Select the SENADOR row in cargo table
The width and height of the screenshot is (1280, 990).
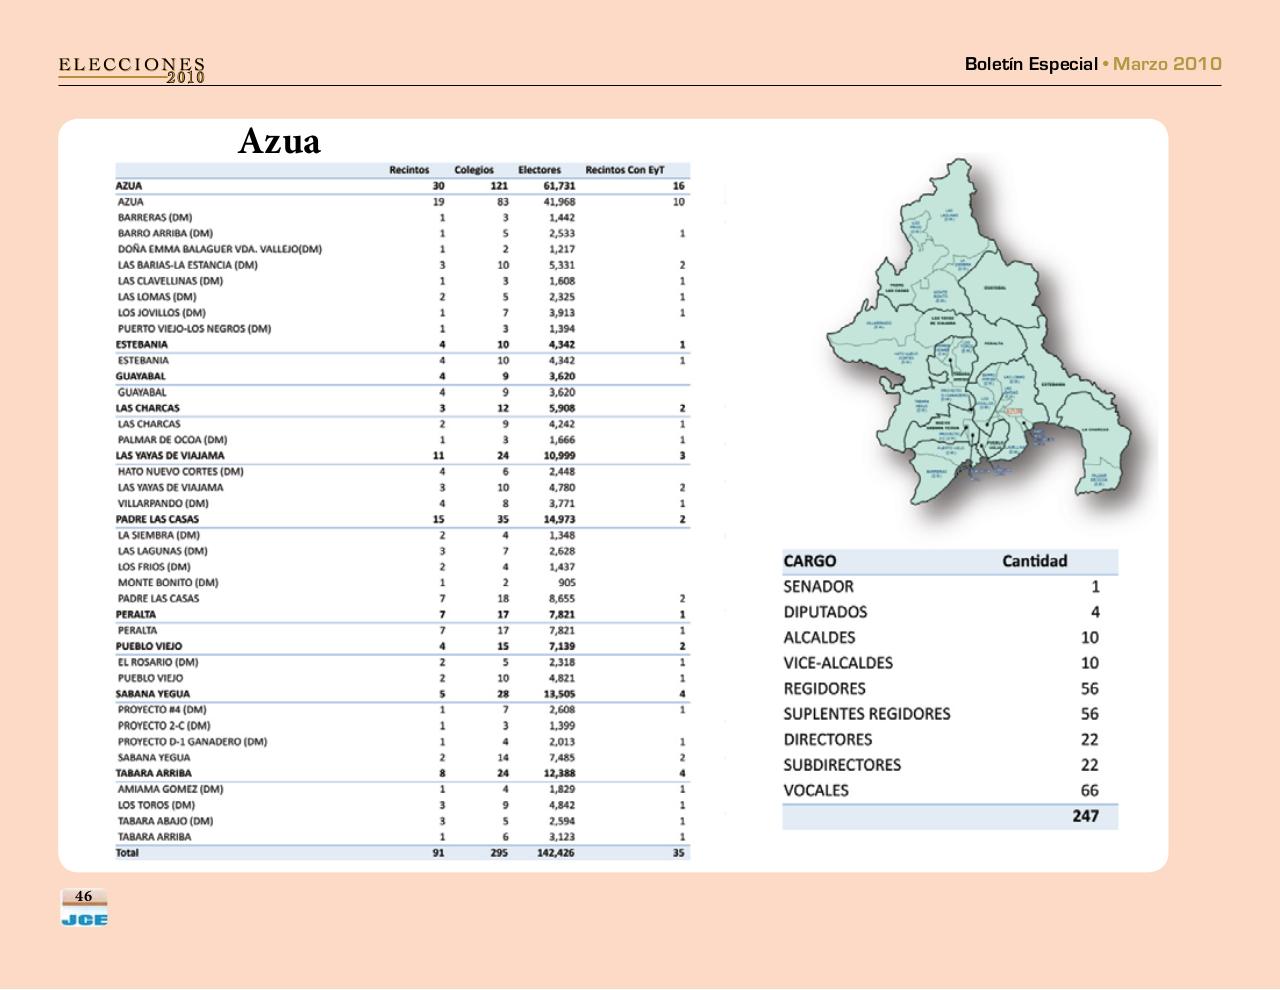(x=819, y=587)
